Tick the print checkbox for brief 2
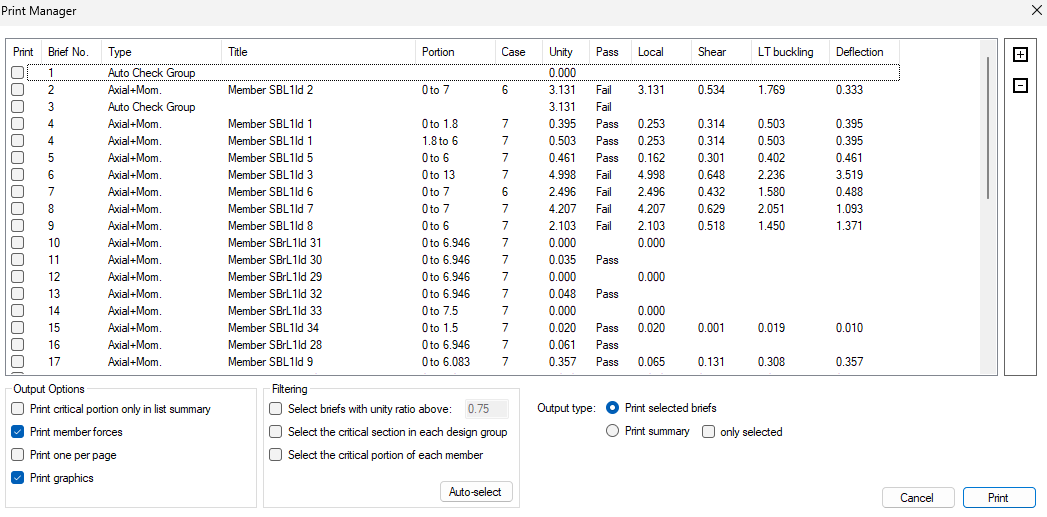The image size is (1047, 517). click(17, 90)
